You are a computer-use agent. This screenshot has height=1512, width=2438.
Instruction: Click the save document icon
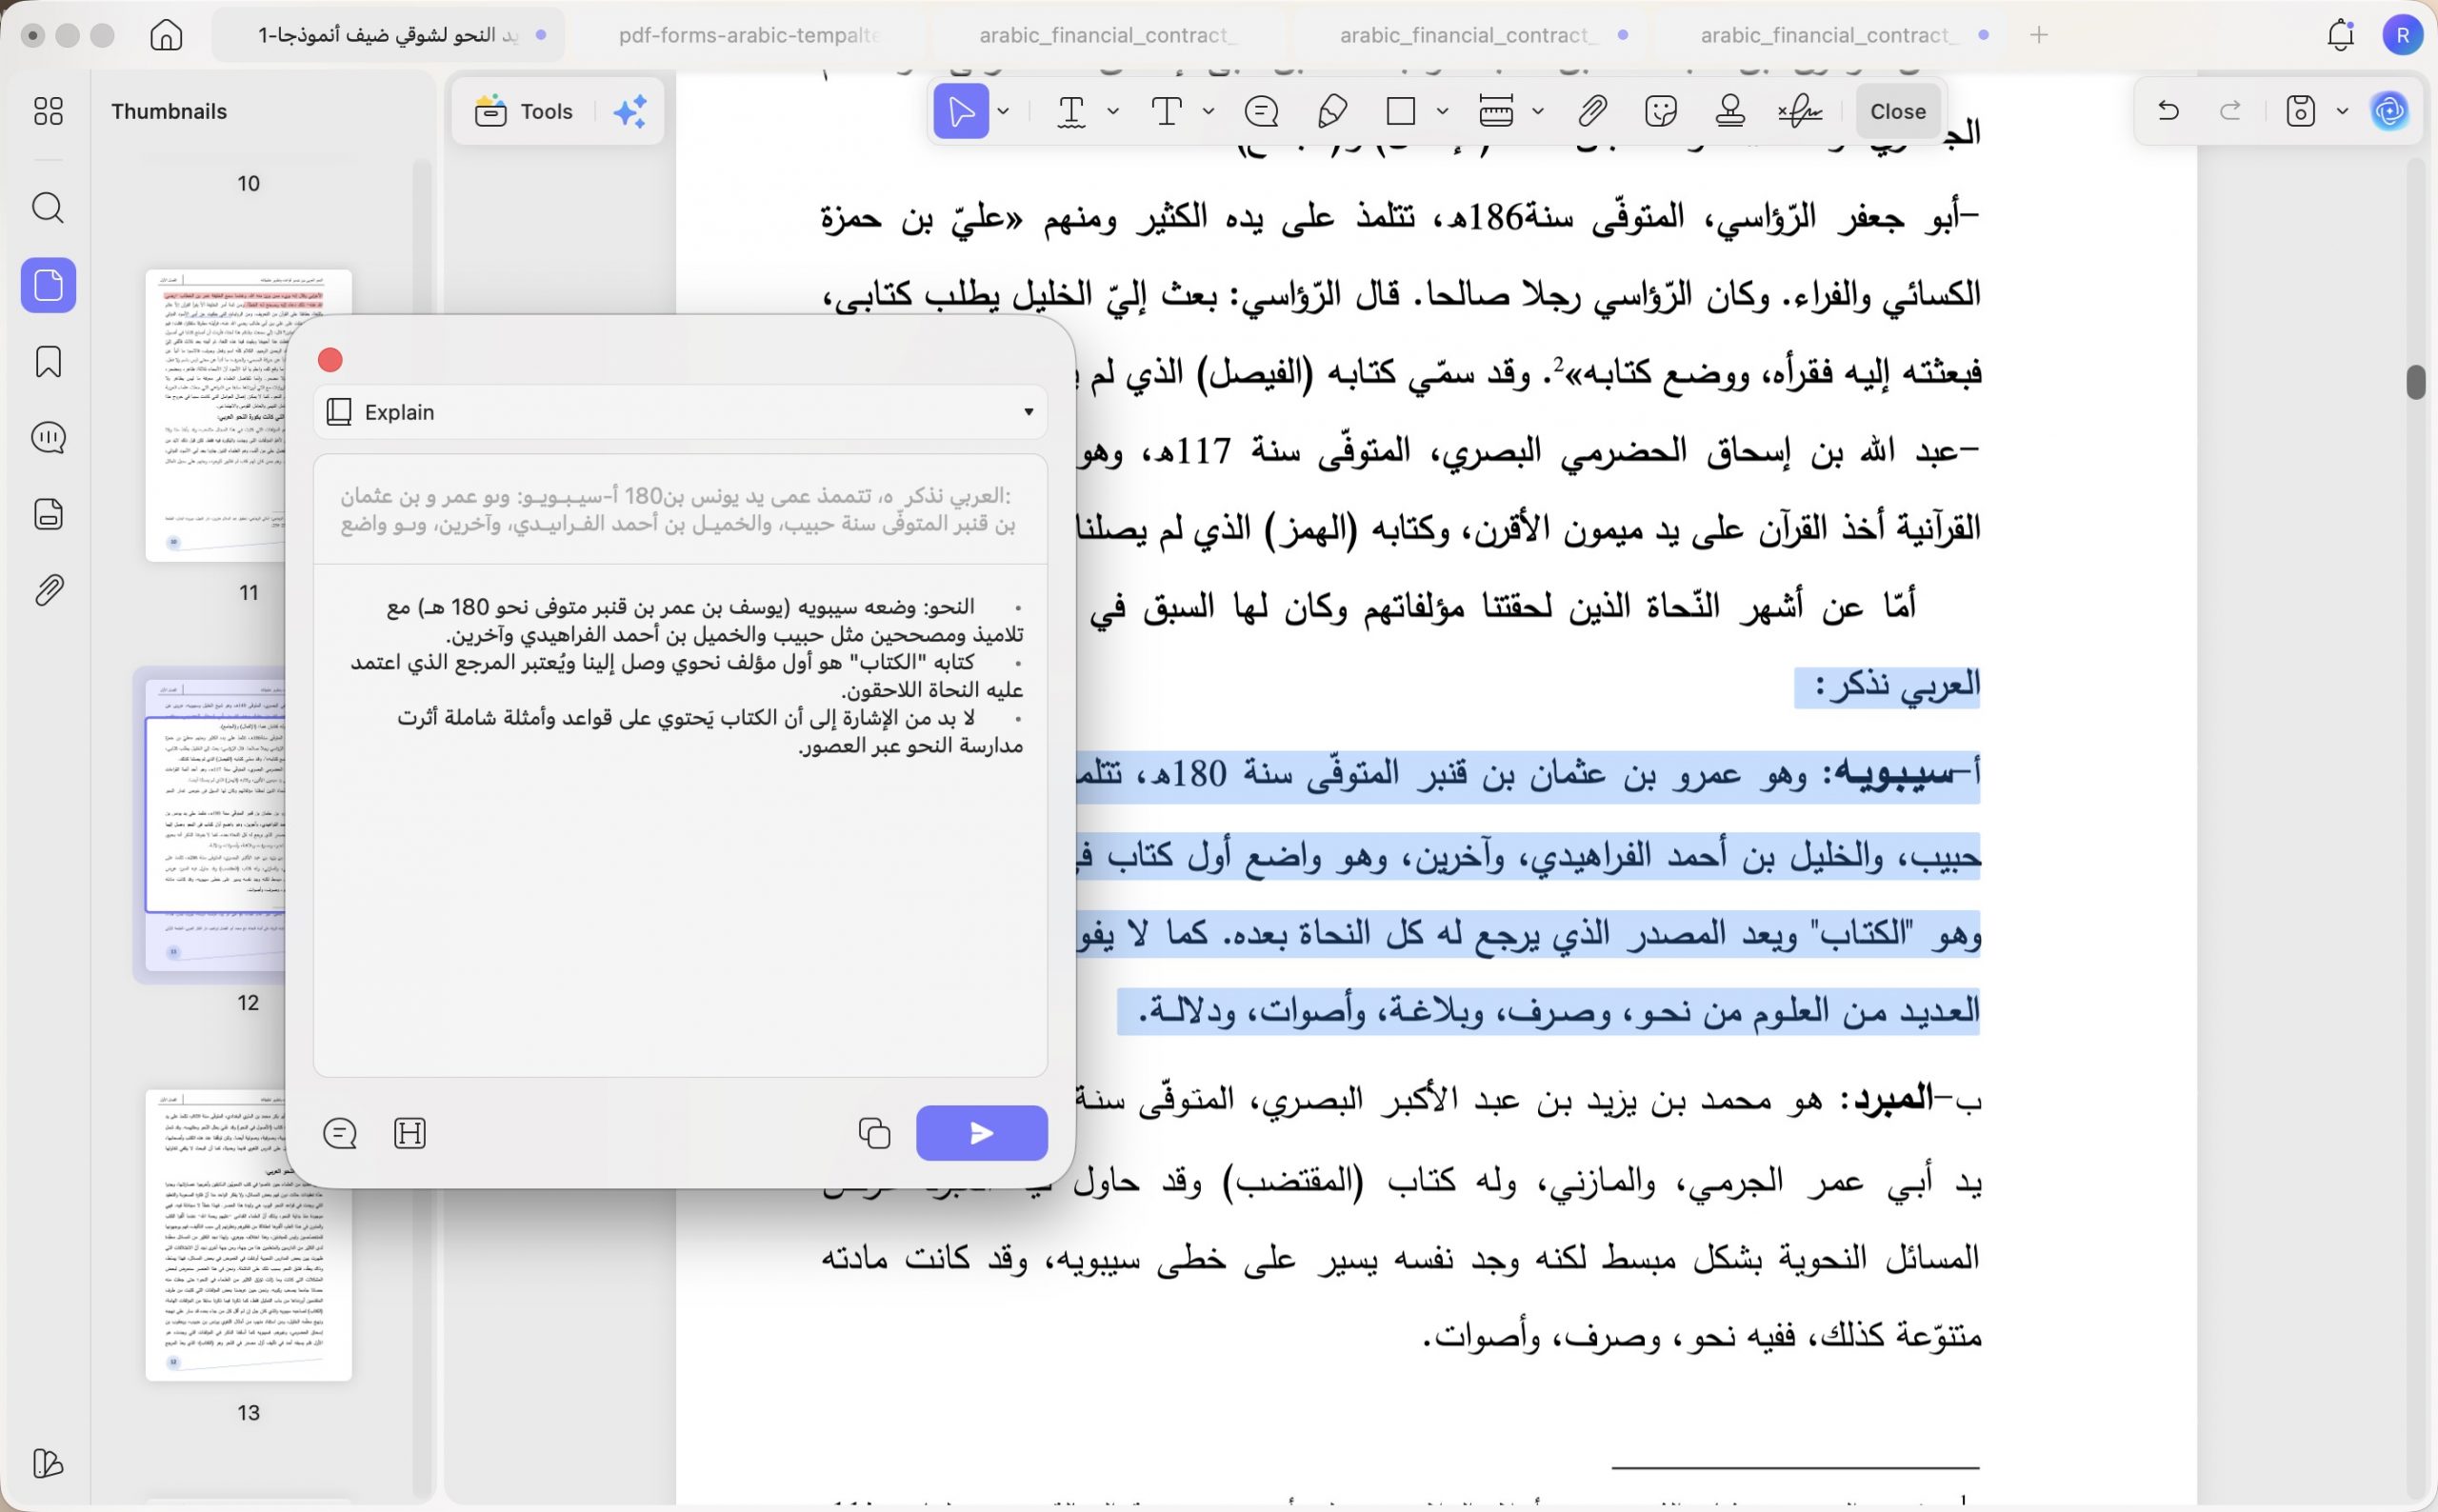tap(2301, 111)
